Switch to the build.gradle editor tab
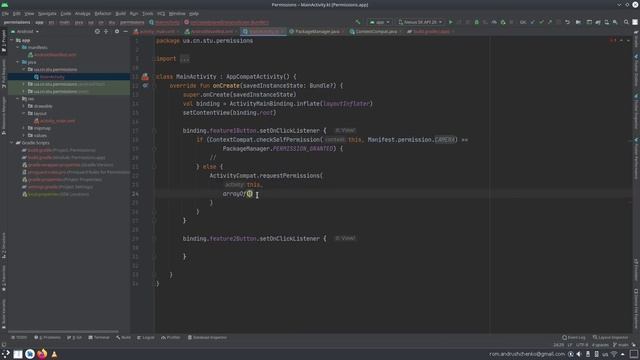Viewport: 640px width, 360px height. click(430, 31)
